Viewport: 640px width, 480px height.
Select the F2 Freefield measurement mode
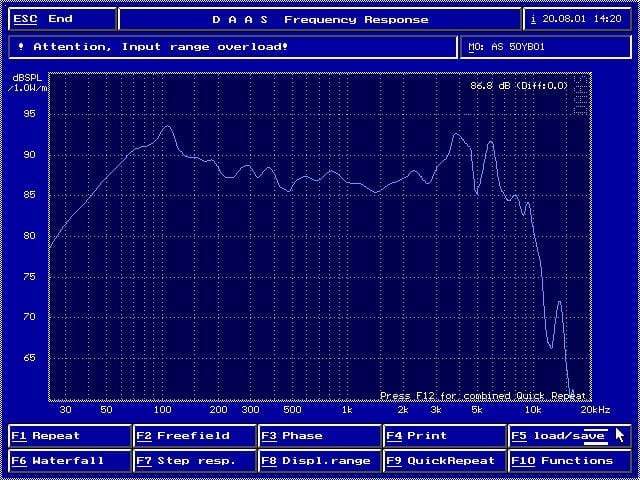(x=195, y=436)
